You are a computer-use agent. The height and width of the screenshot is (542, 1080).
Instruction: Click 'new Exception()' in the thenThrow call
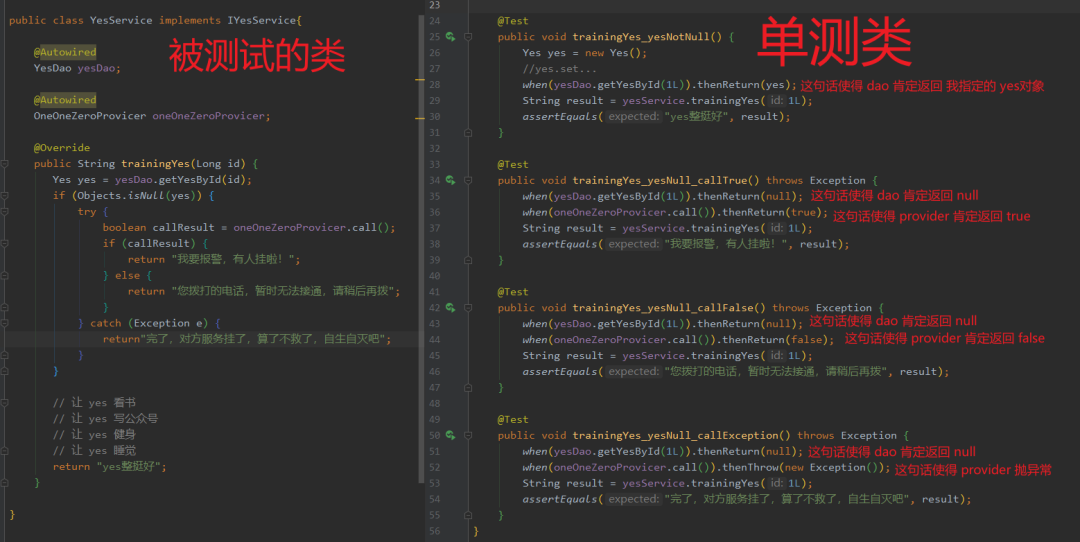tap(844, 468)
